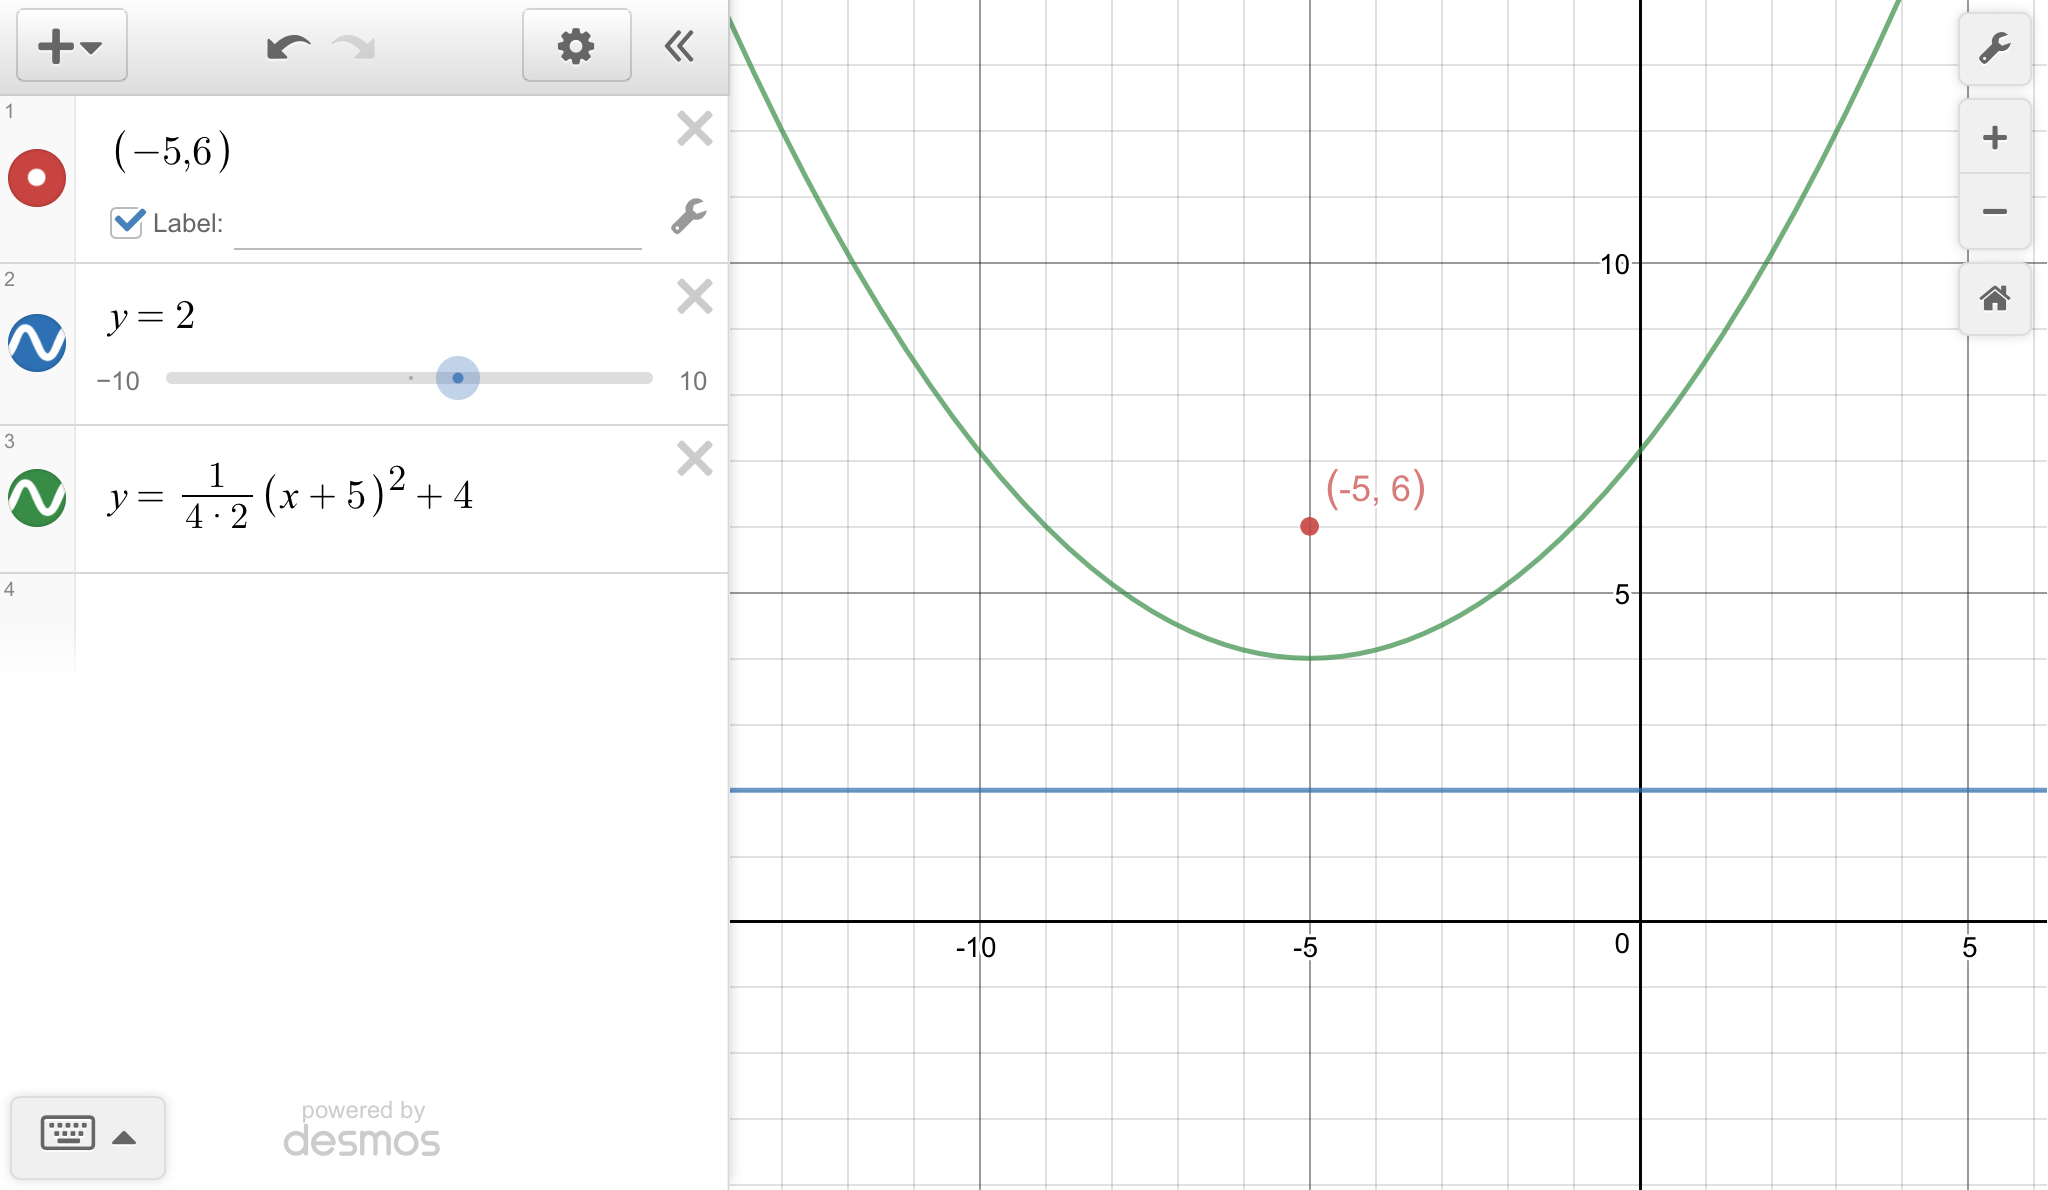Collapse the expression list panel

tap(680, 46)
